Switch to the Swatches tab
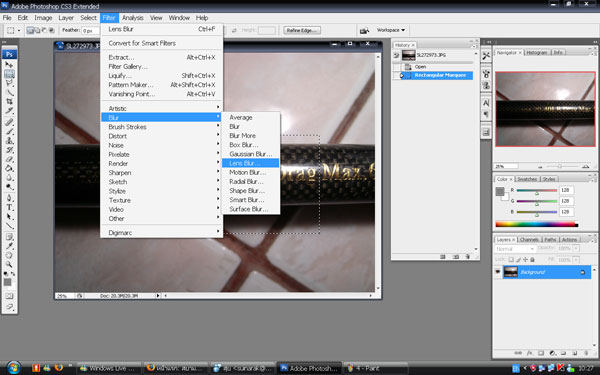The height and width of the screenshot is (375, 600). pyautogui.click(x=527, y=179)
